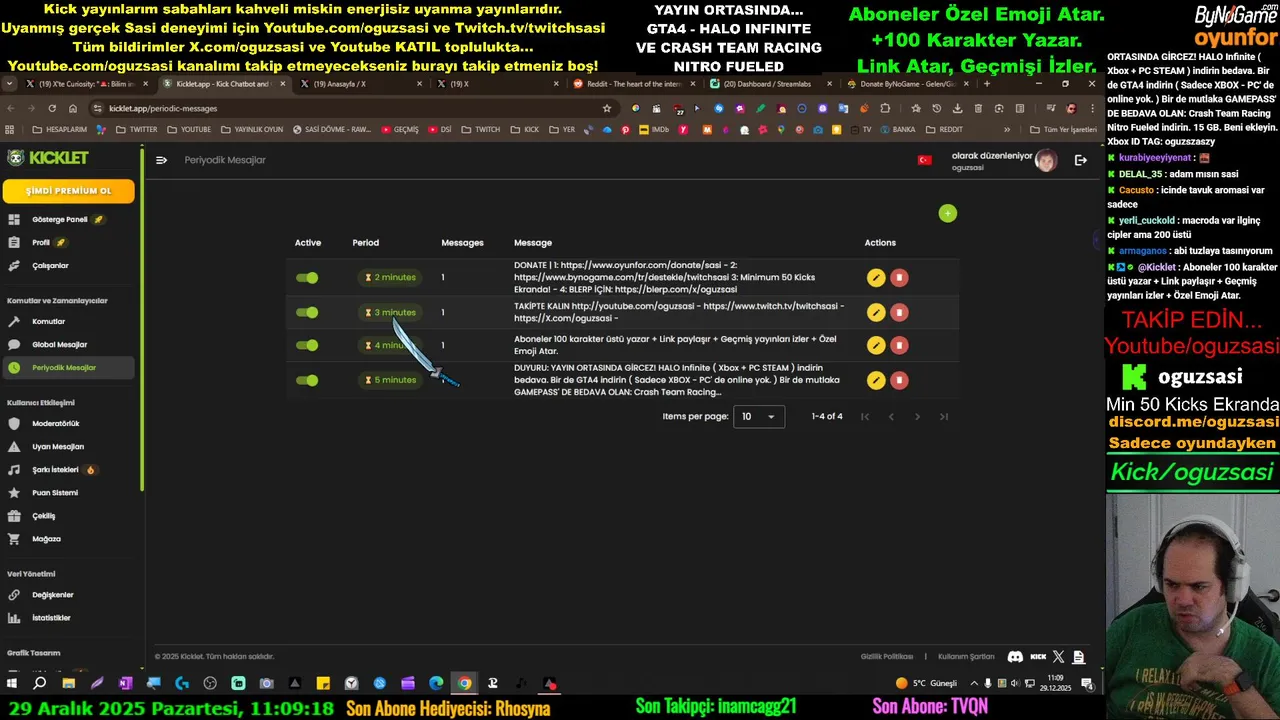
Task: Add a new periodic message
Action: point(947,213)
